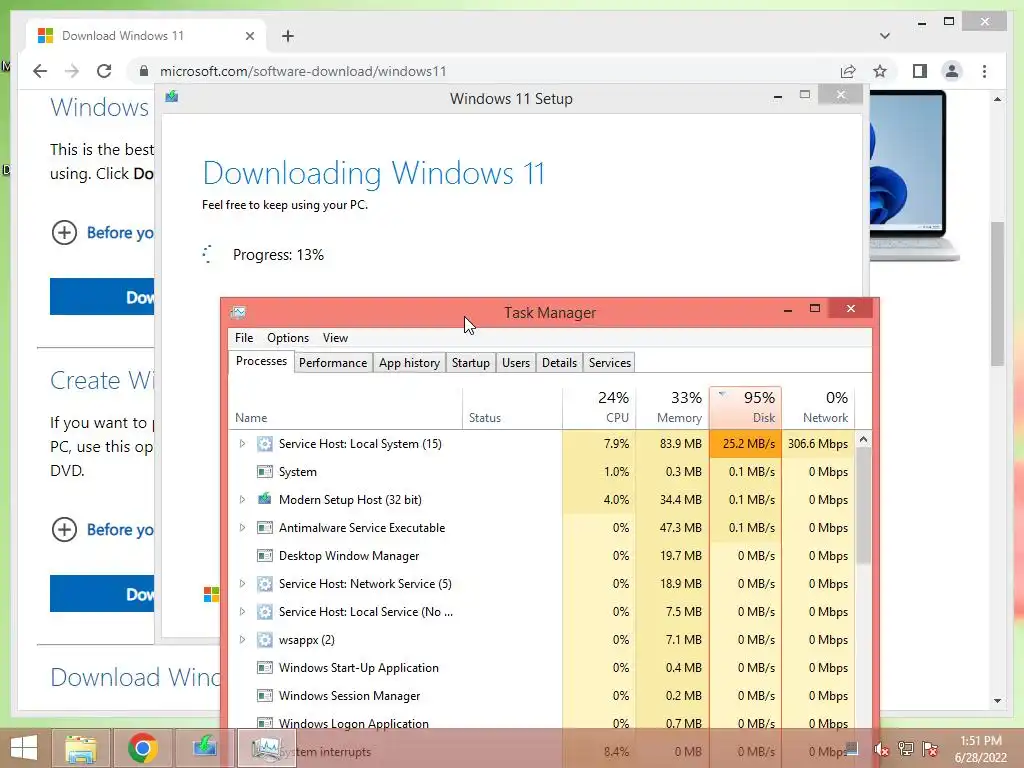Bookmark this page with the star icon
Image resolution: width=1024 pixels, height=768 pixels.
click(880, 71)
